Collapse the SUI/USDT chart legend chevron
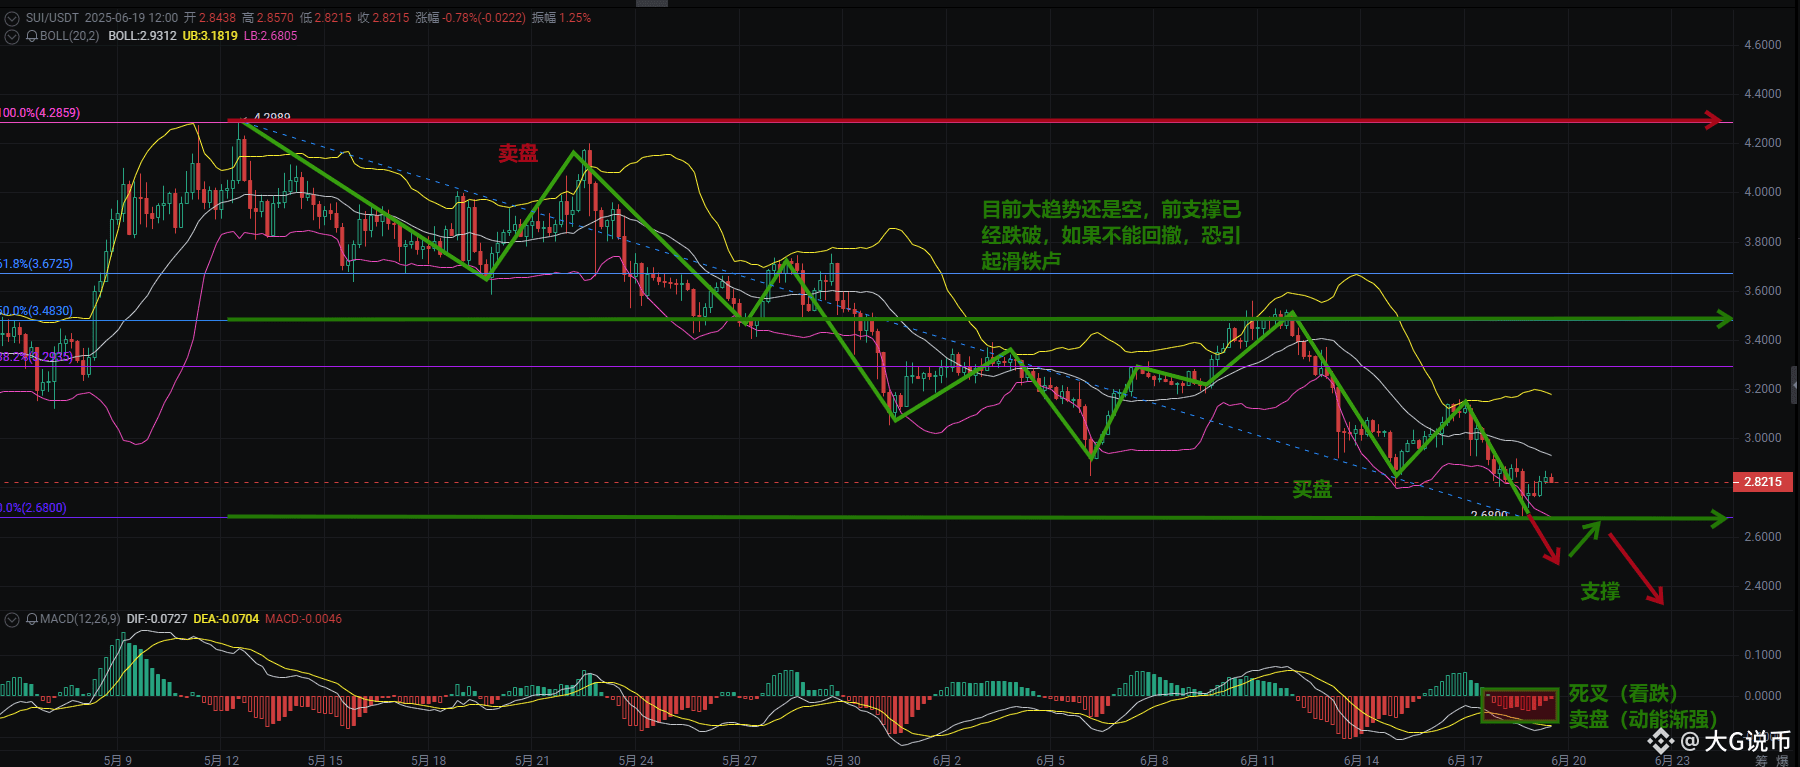 (x=12, y=18)
